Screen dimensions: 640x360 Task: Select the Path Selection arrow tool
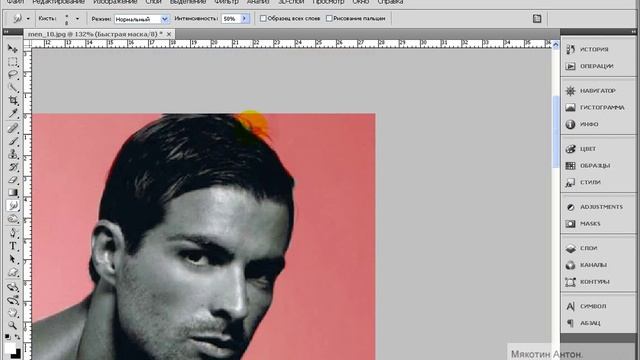(x=13, y=259)
